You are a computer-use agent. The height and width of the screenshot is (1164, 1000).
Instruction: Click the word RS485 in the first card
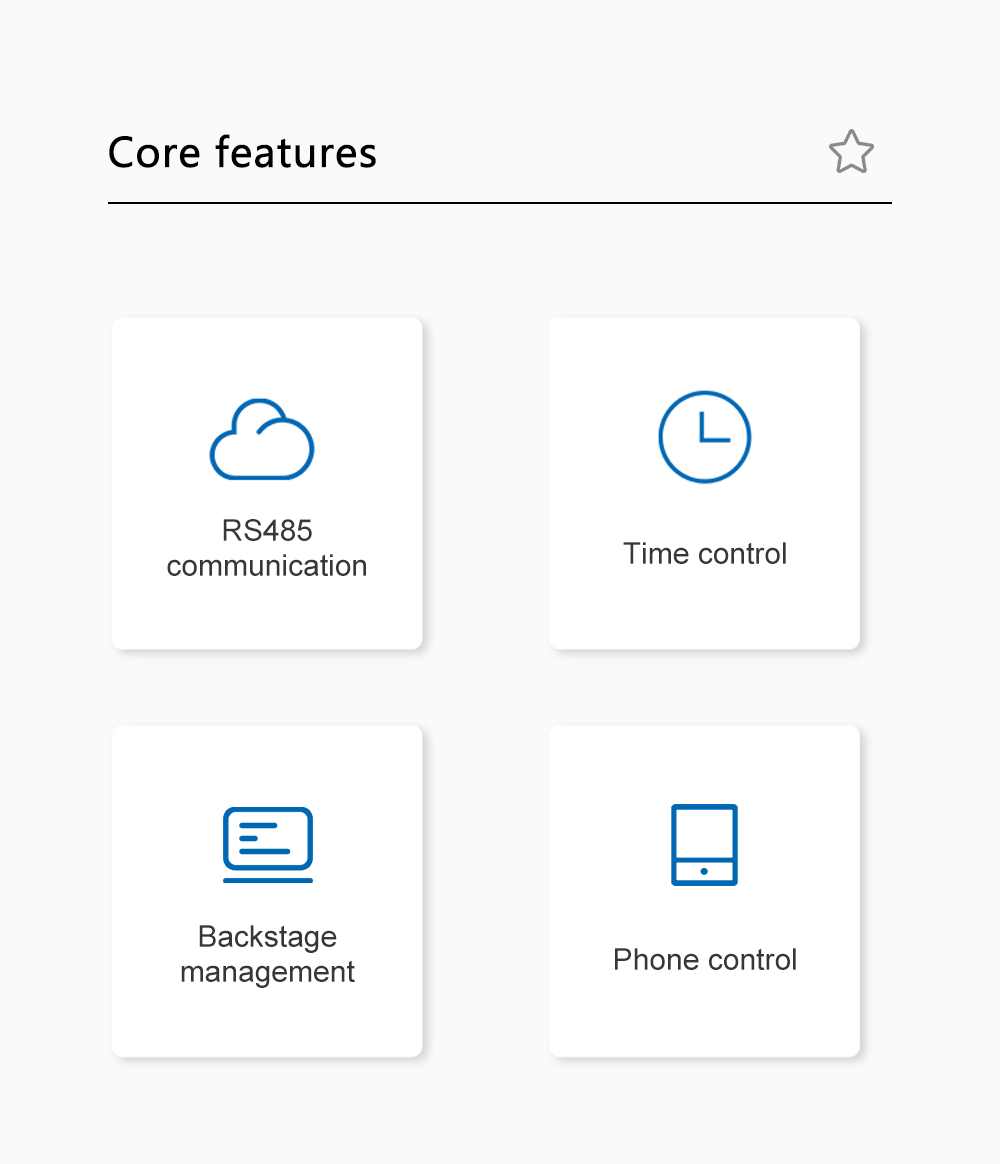pos(267,530)
